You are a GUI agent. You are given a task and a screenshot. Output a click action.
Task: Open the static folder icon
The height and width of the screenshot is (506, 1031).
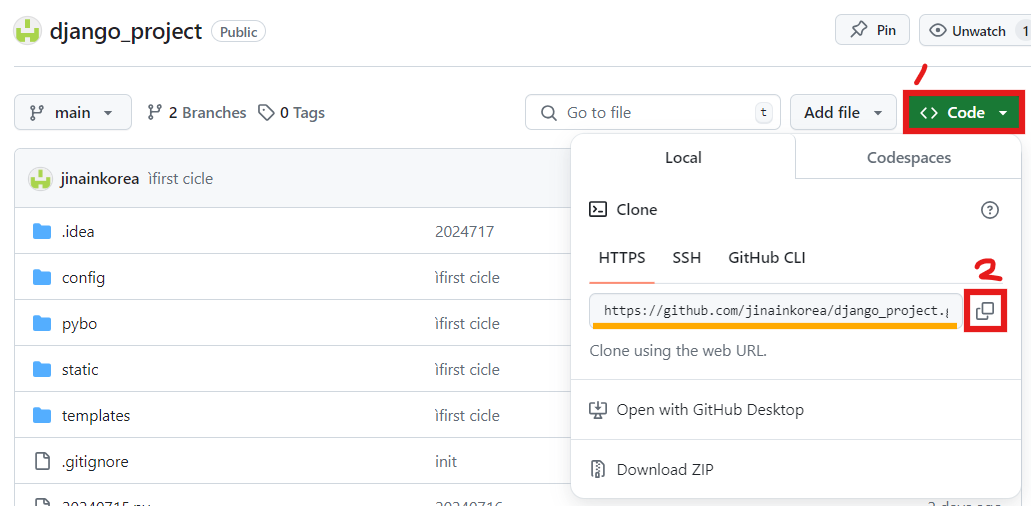tap(42, 369)
